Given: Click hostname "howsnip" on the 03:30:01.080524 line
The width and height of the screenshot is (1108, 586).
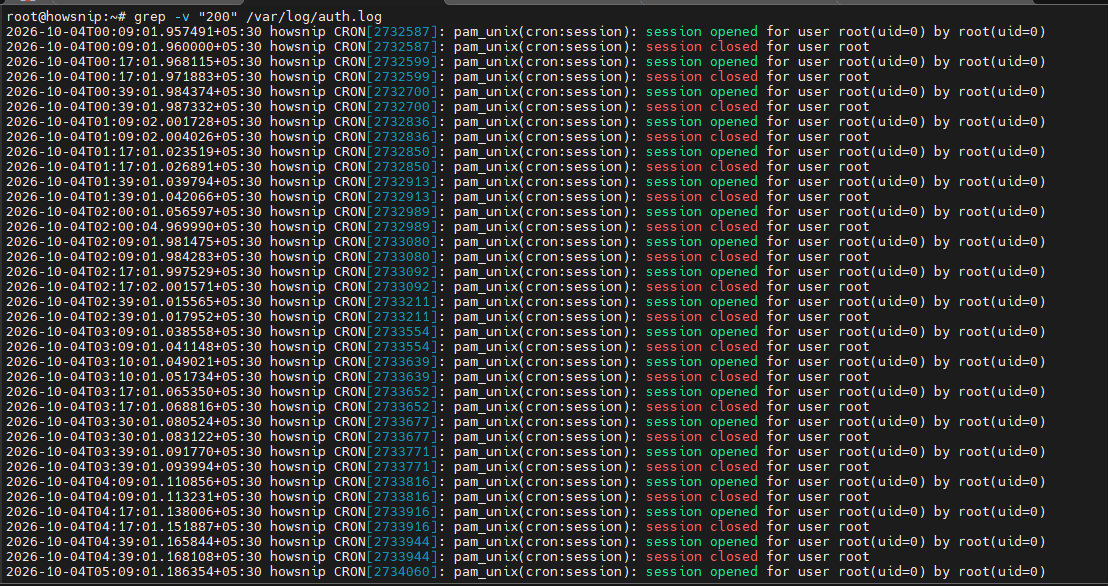Looking at the screenshot, I should coord(297,422).
